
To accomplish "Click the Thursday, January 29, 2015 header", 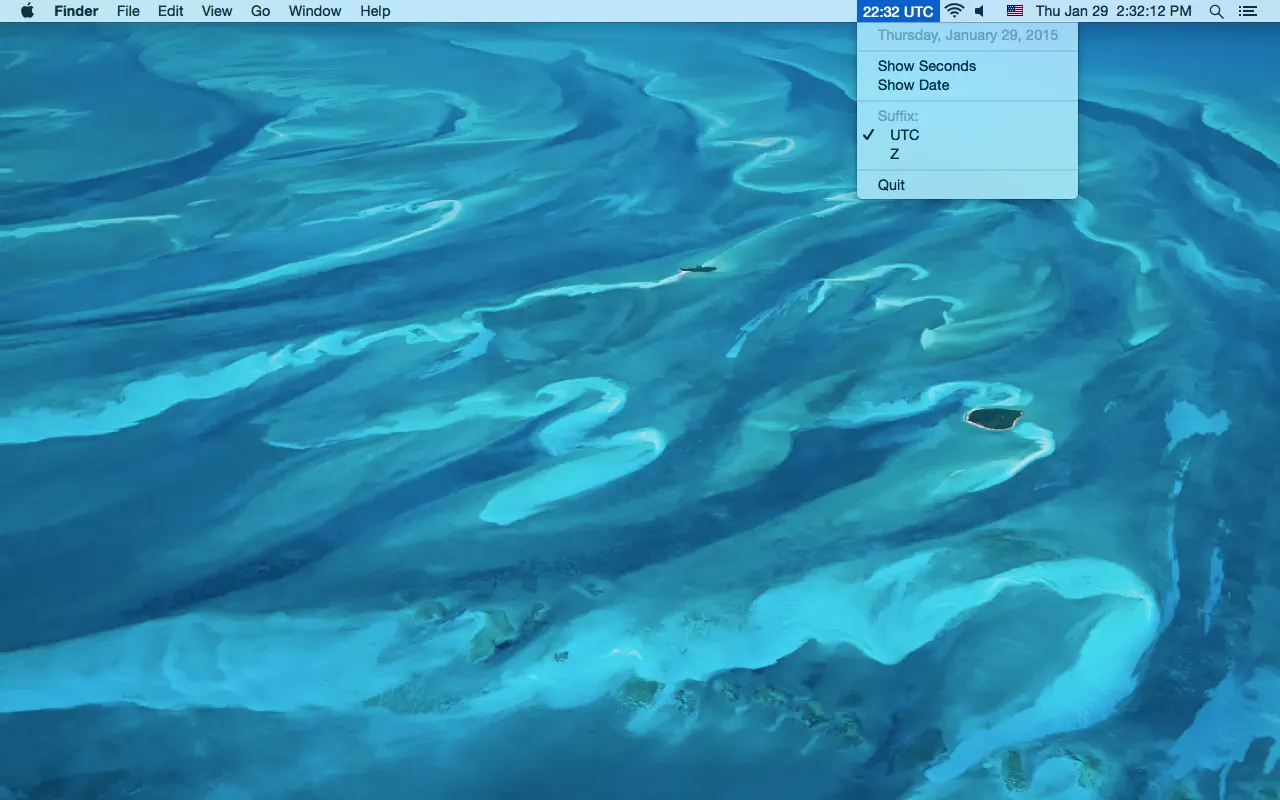I will 967,35.
